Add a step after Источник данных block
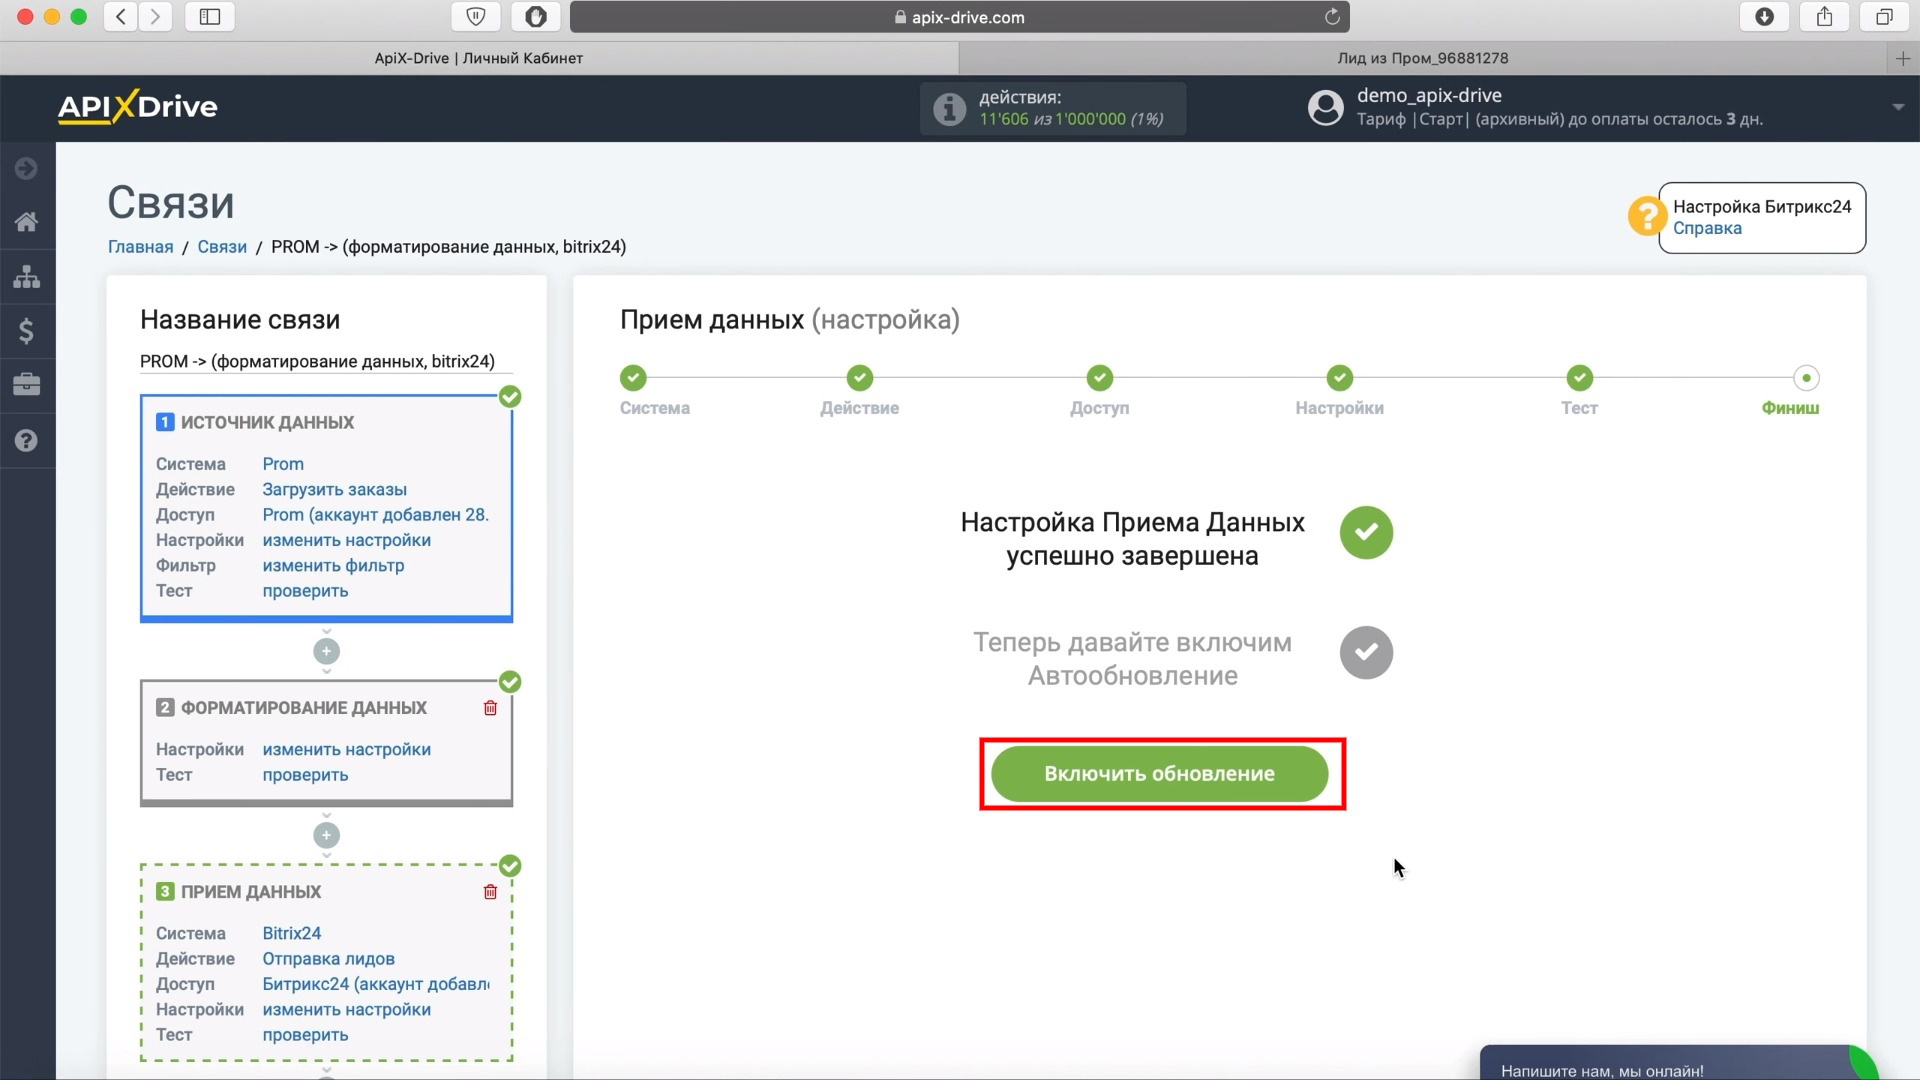Image resolution: width=1920 pixels, height=1080 pixels. coord(326,651)
